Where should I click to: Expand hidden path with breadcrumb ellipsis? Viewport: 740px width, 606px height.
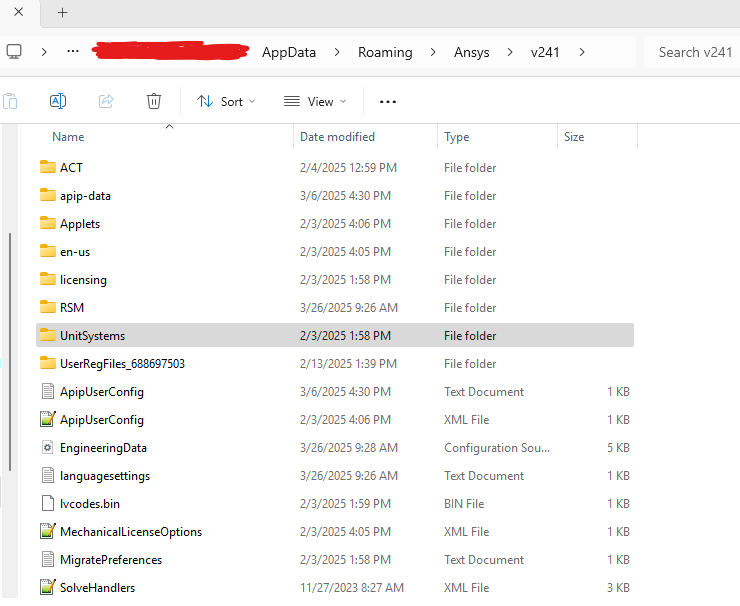click(72, 51)
